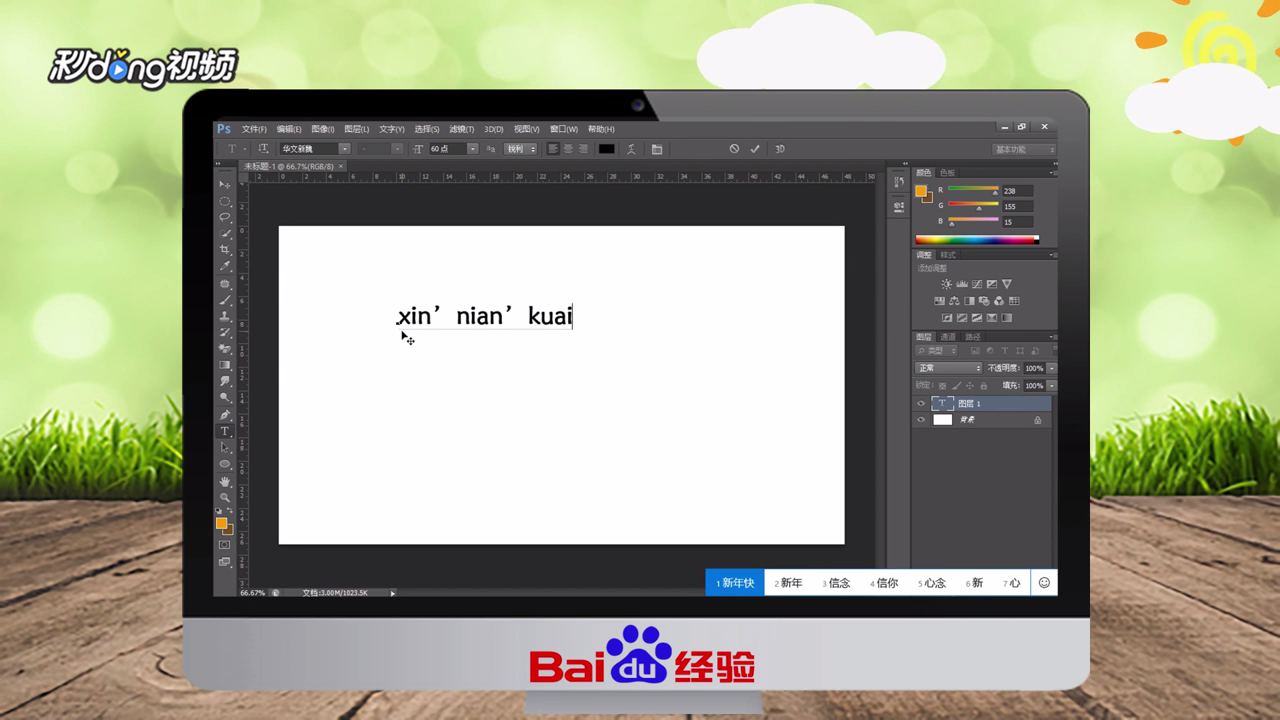Click the 3D text conversion icon
Screen dimensions: 1280x720
pos(780,149)
